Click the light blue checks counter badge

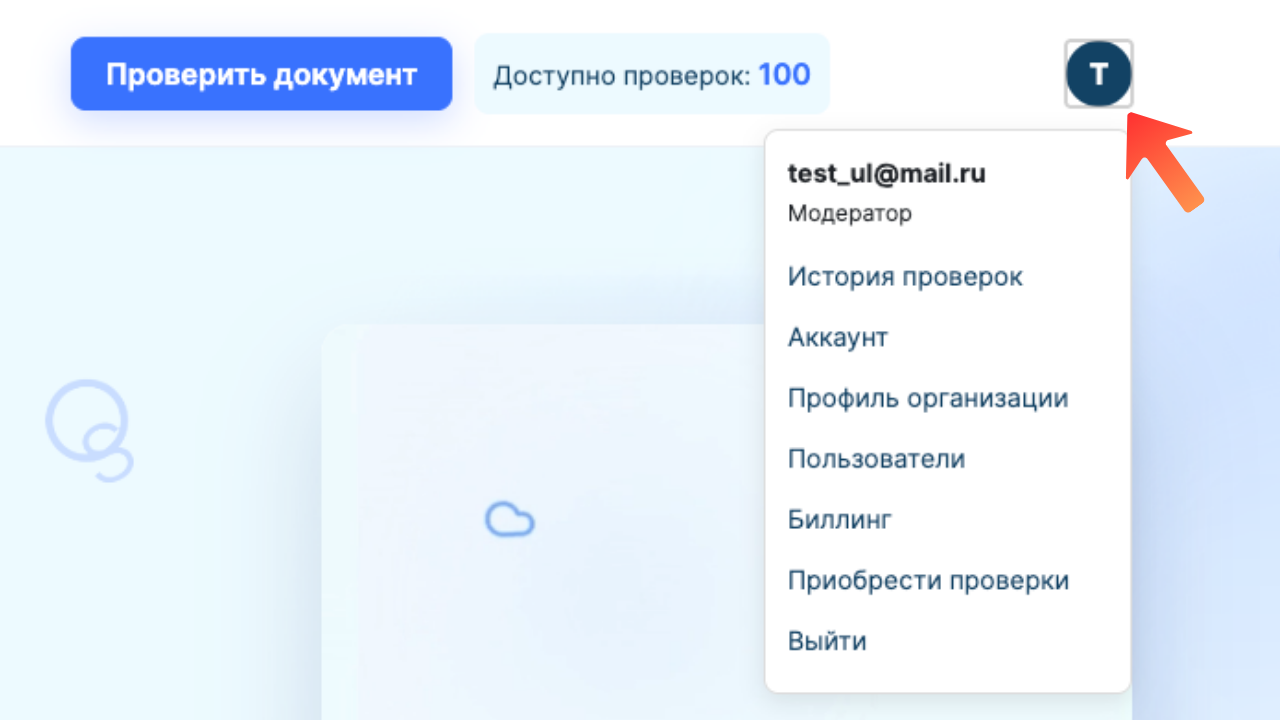pyautogui.click(x=652, y=74)
